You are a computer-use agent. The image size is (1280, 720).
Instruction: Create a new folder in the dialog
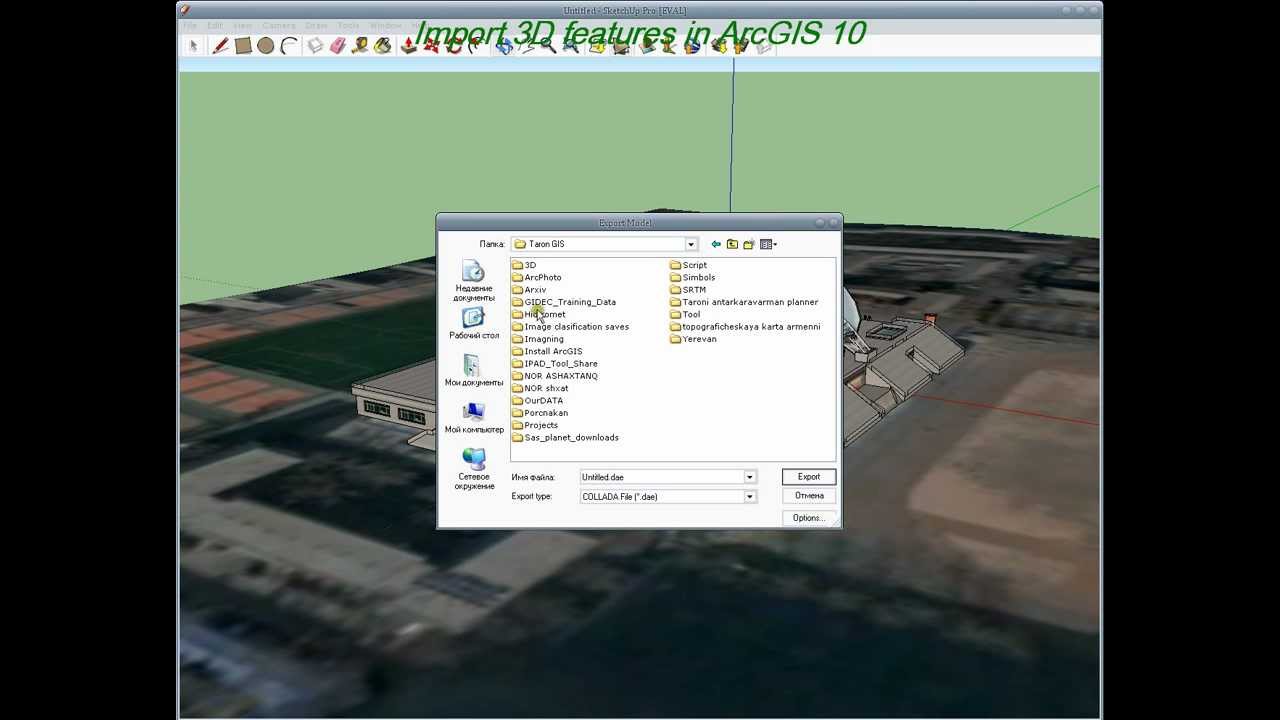click(x=748, y=244)
